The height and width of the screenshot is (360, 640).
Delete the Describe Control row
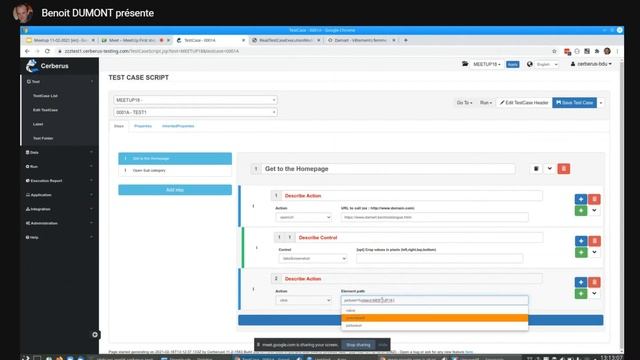(594, 241)
